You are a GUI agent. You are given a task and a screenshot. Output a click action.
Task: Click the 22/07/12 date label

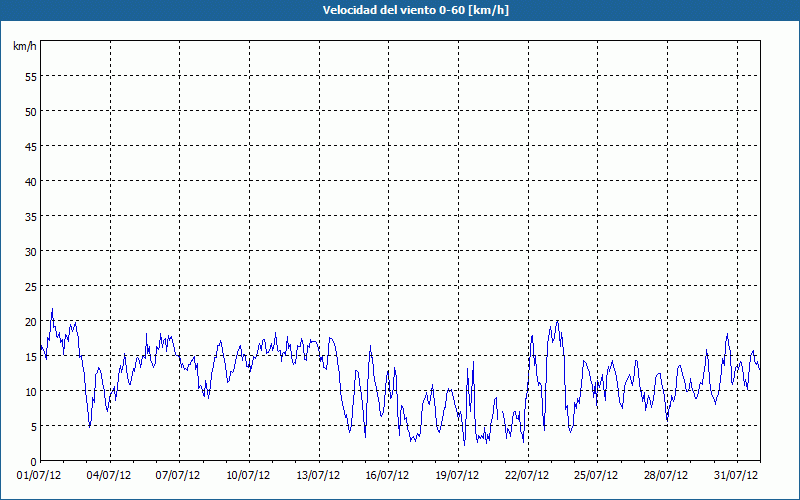(527, 476)
